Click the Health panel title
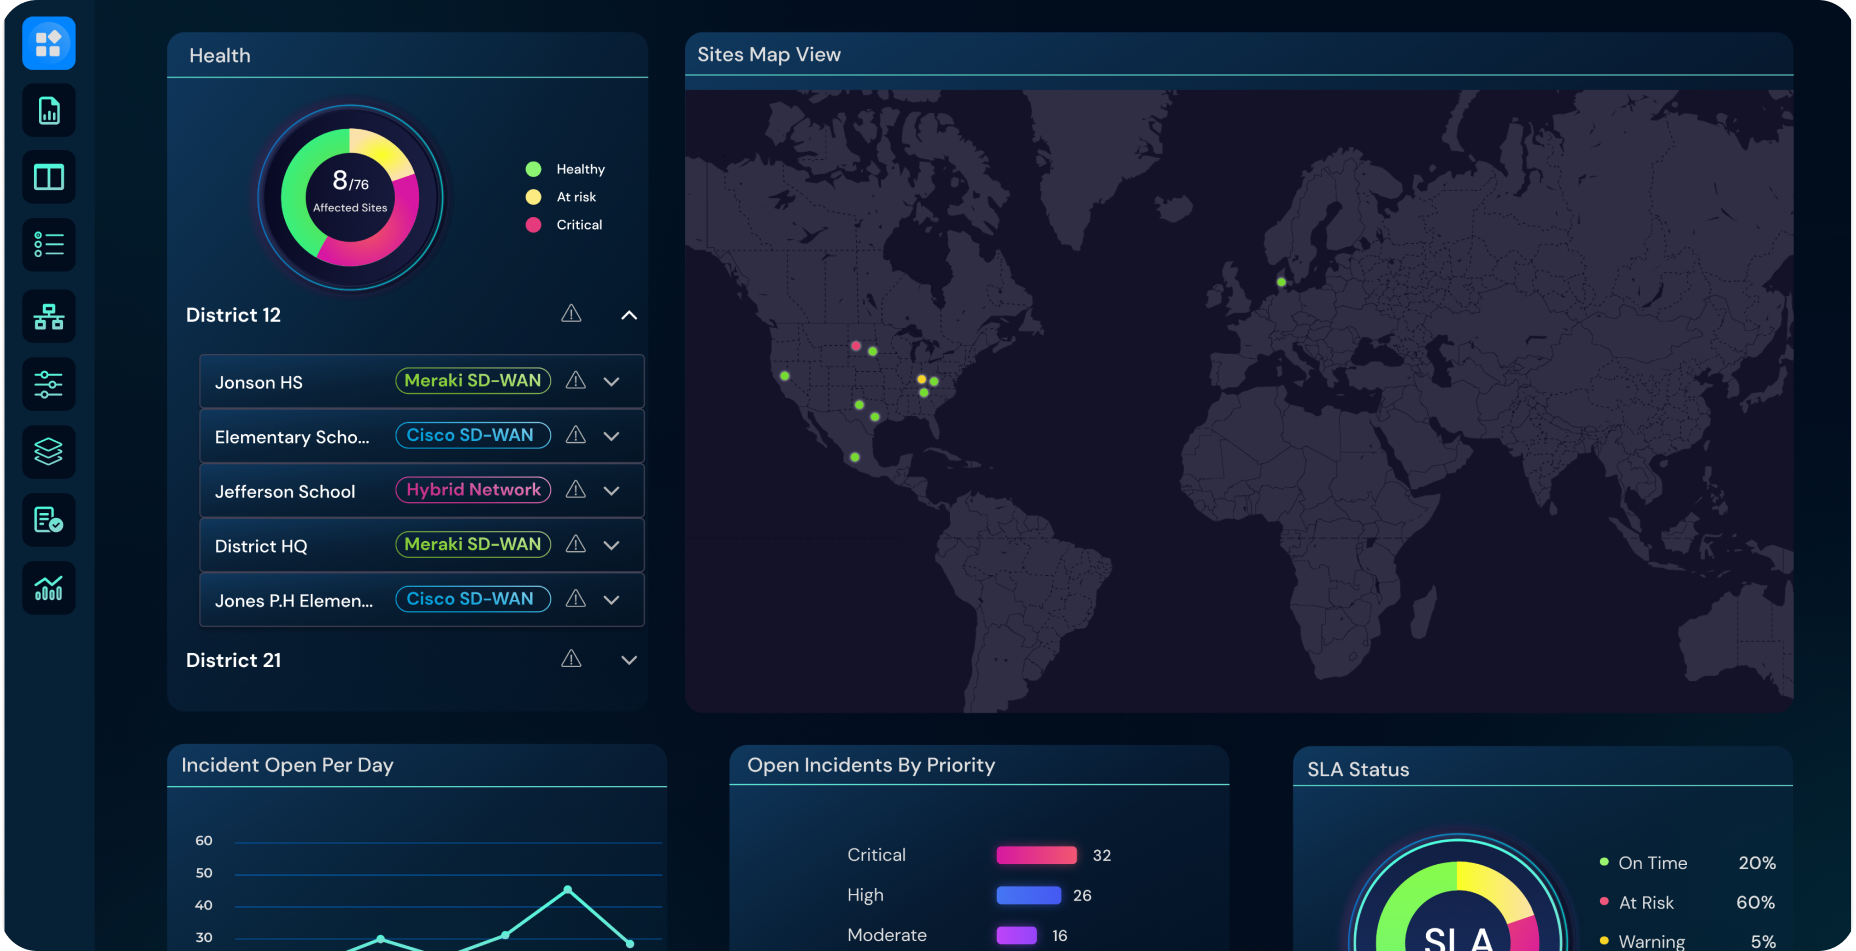This screenshot has height=951, width=1856. pyautogui.click(x=220, y=56)
